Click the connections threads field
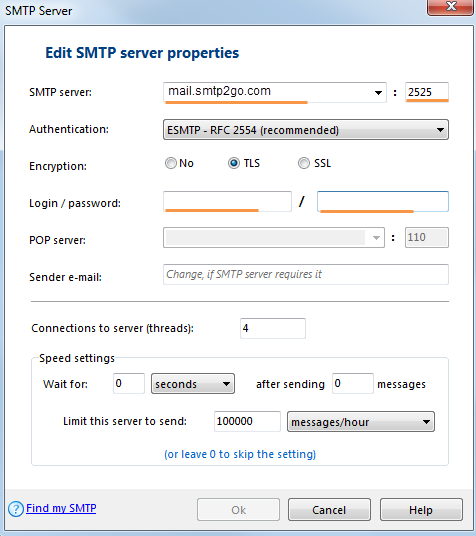The image size is (476, 536). 273,328
